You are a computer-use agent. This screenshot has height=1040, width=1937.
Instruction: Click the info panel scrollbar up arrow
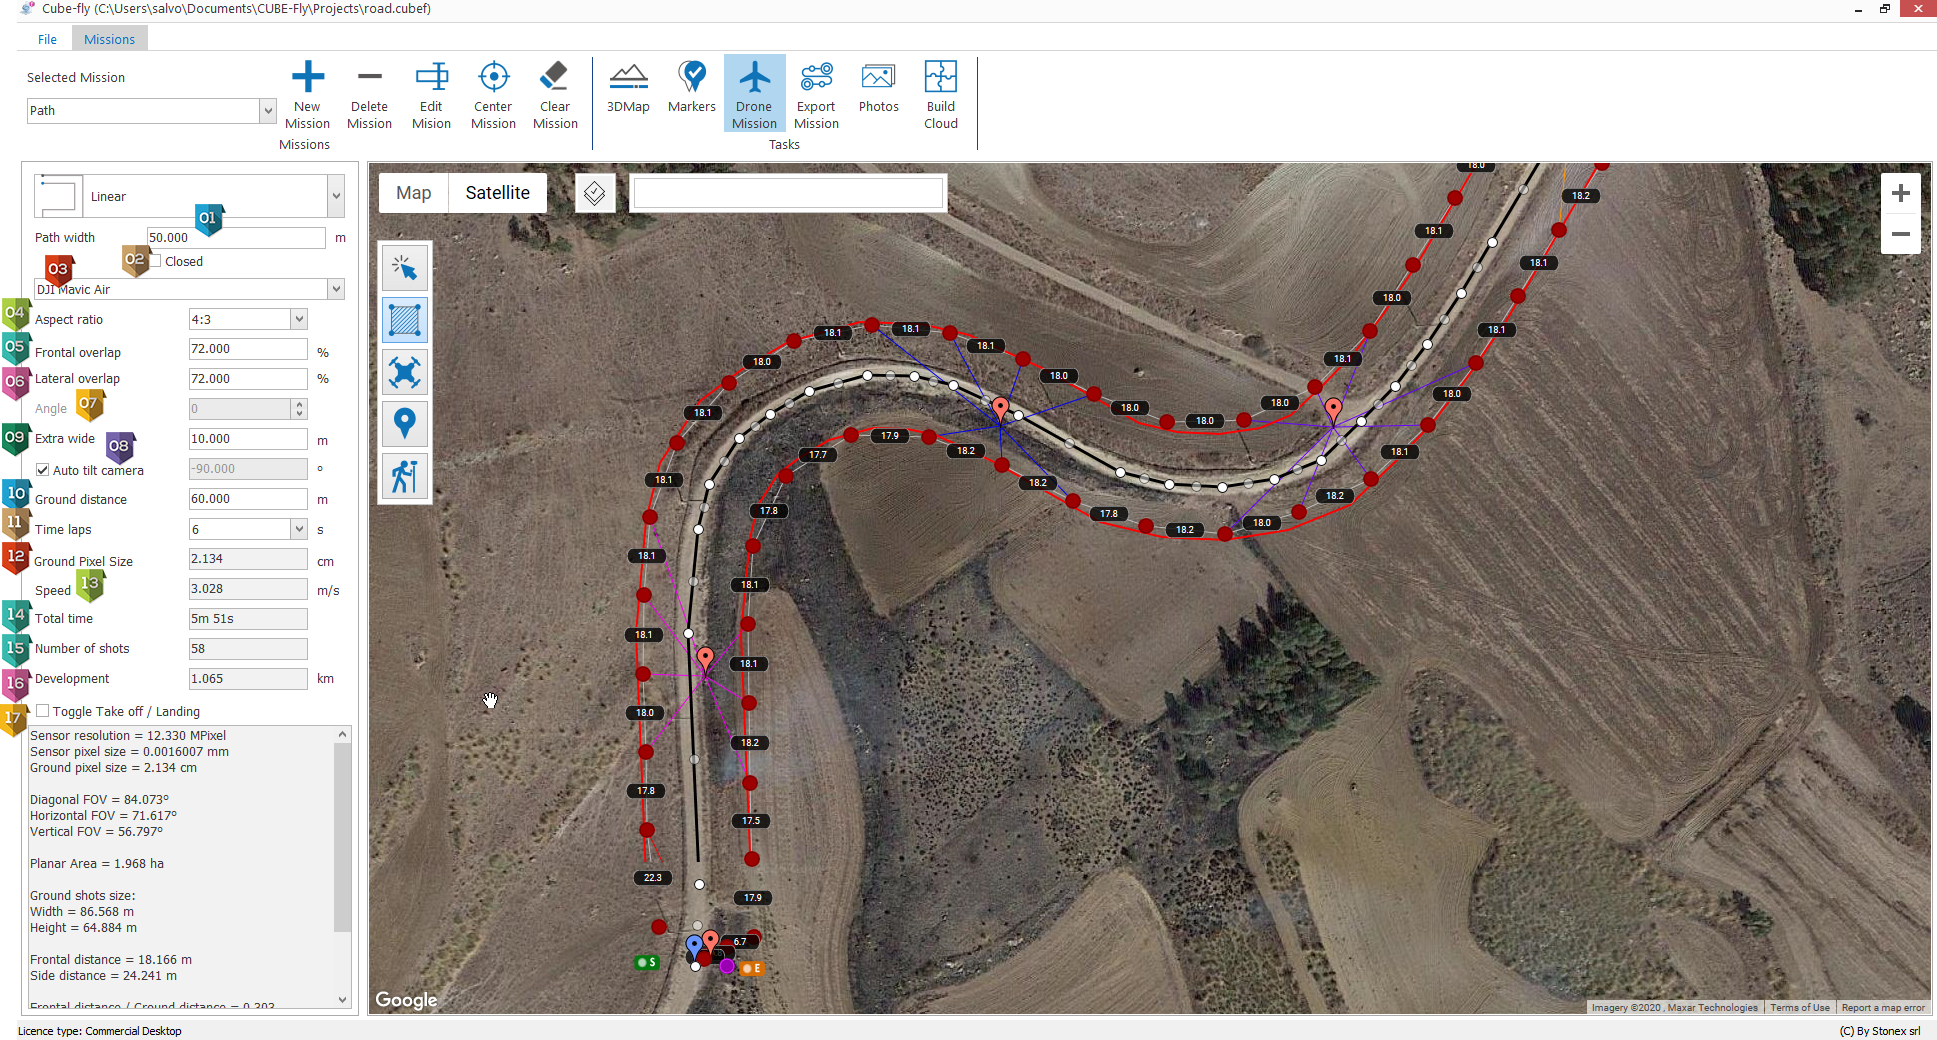342,735
